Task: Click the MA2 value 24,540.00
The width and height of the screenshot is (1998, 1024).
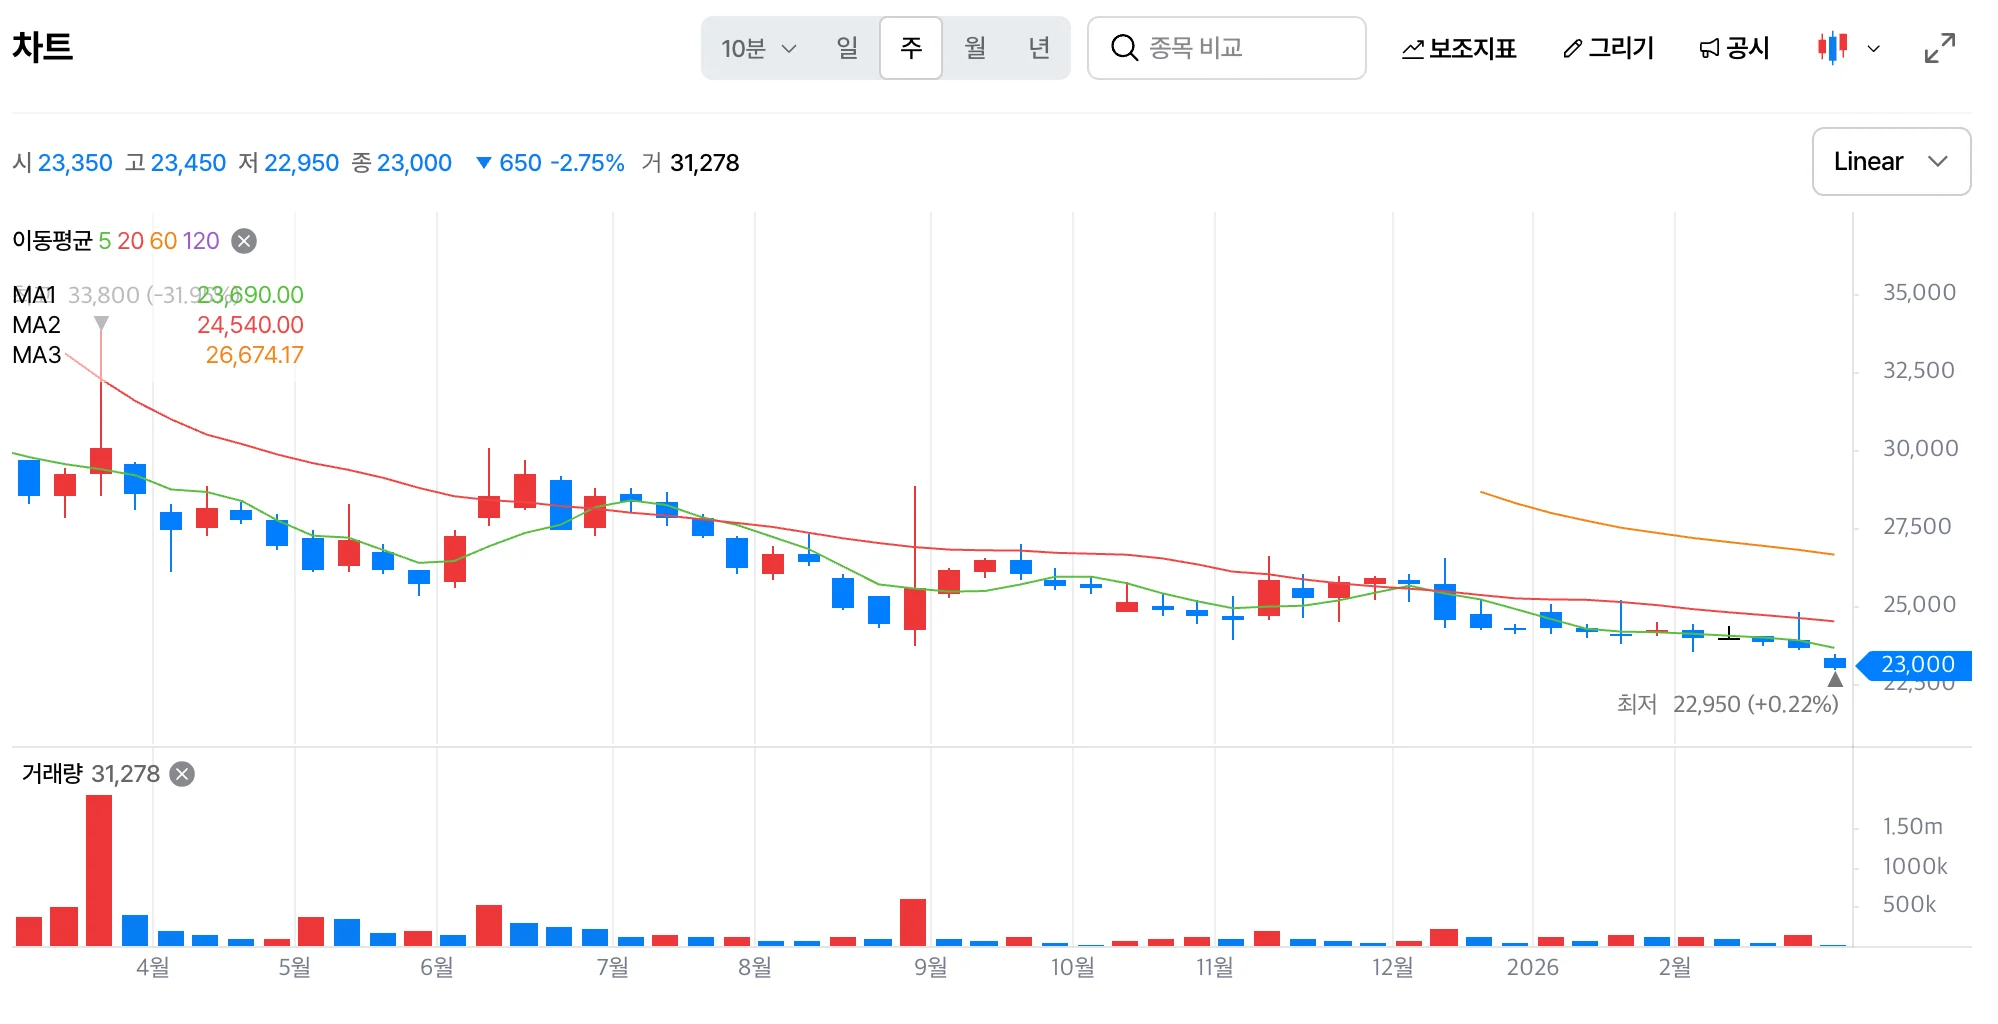Action: (x=250, y=325)
